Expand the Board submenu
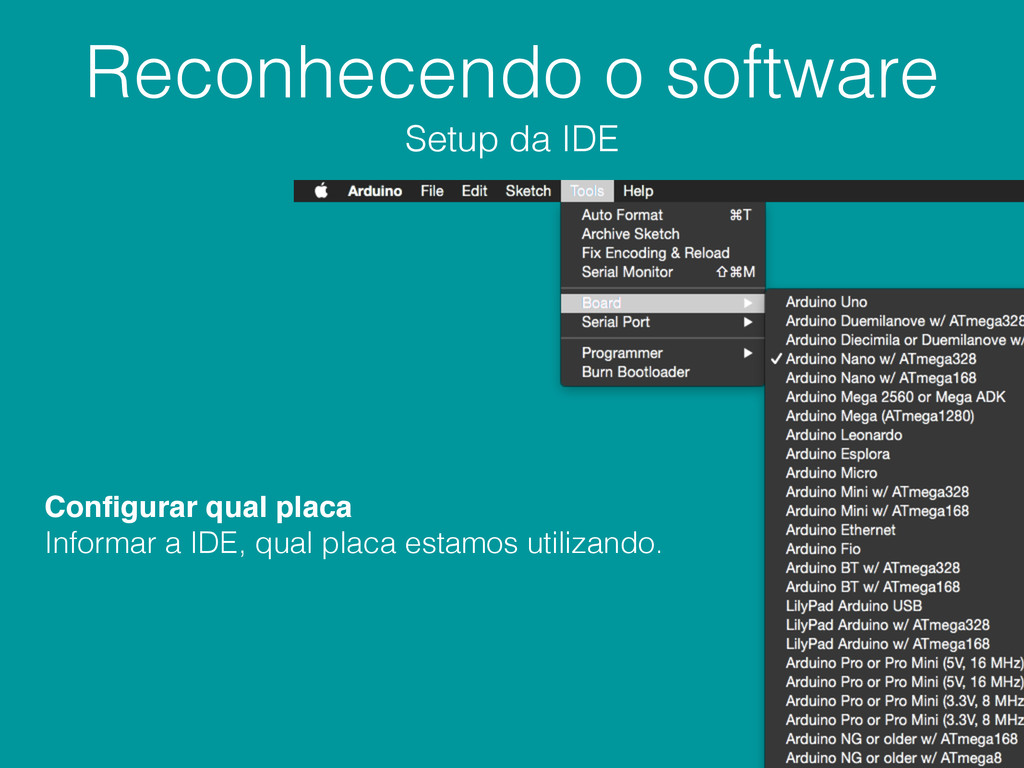 pos(663,303)
